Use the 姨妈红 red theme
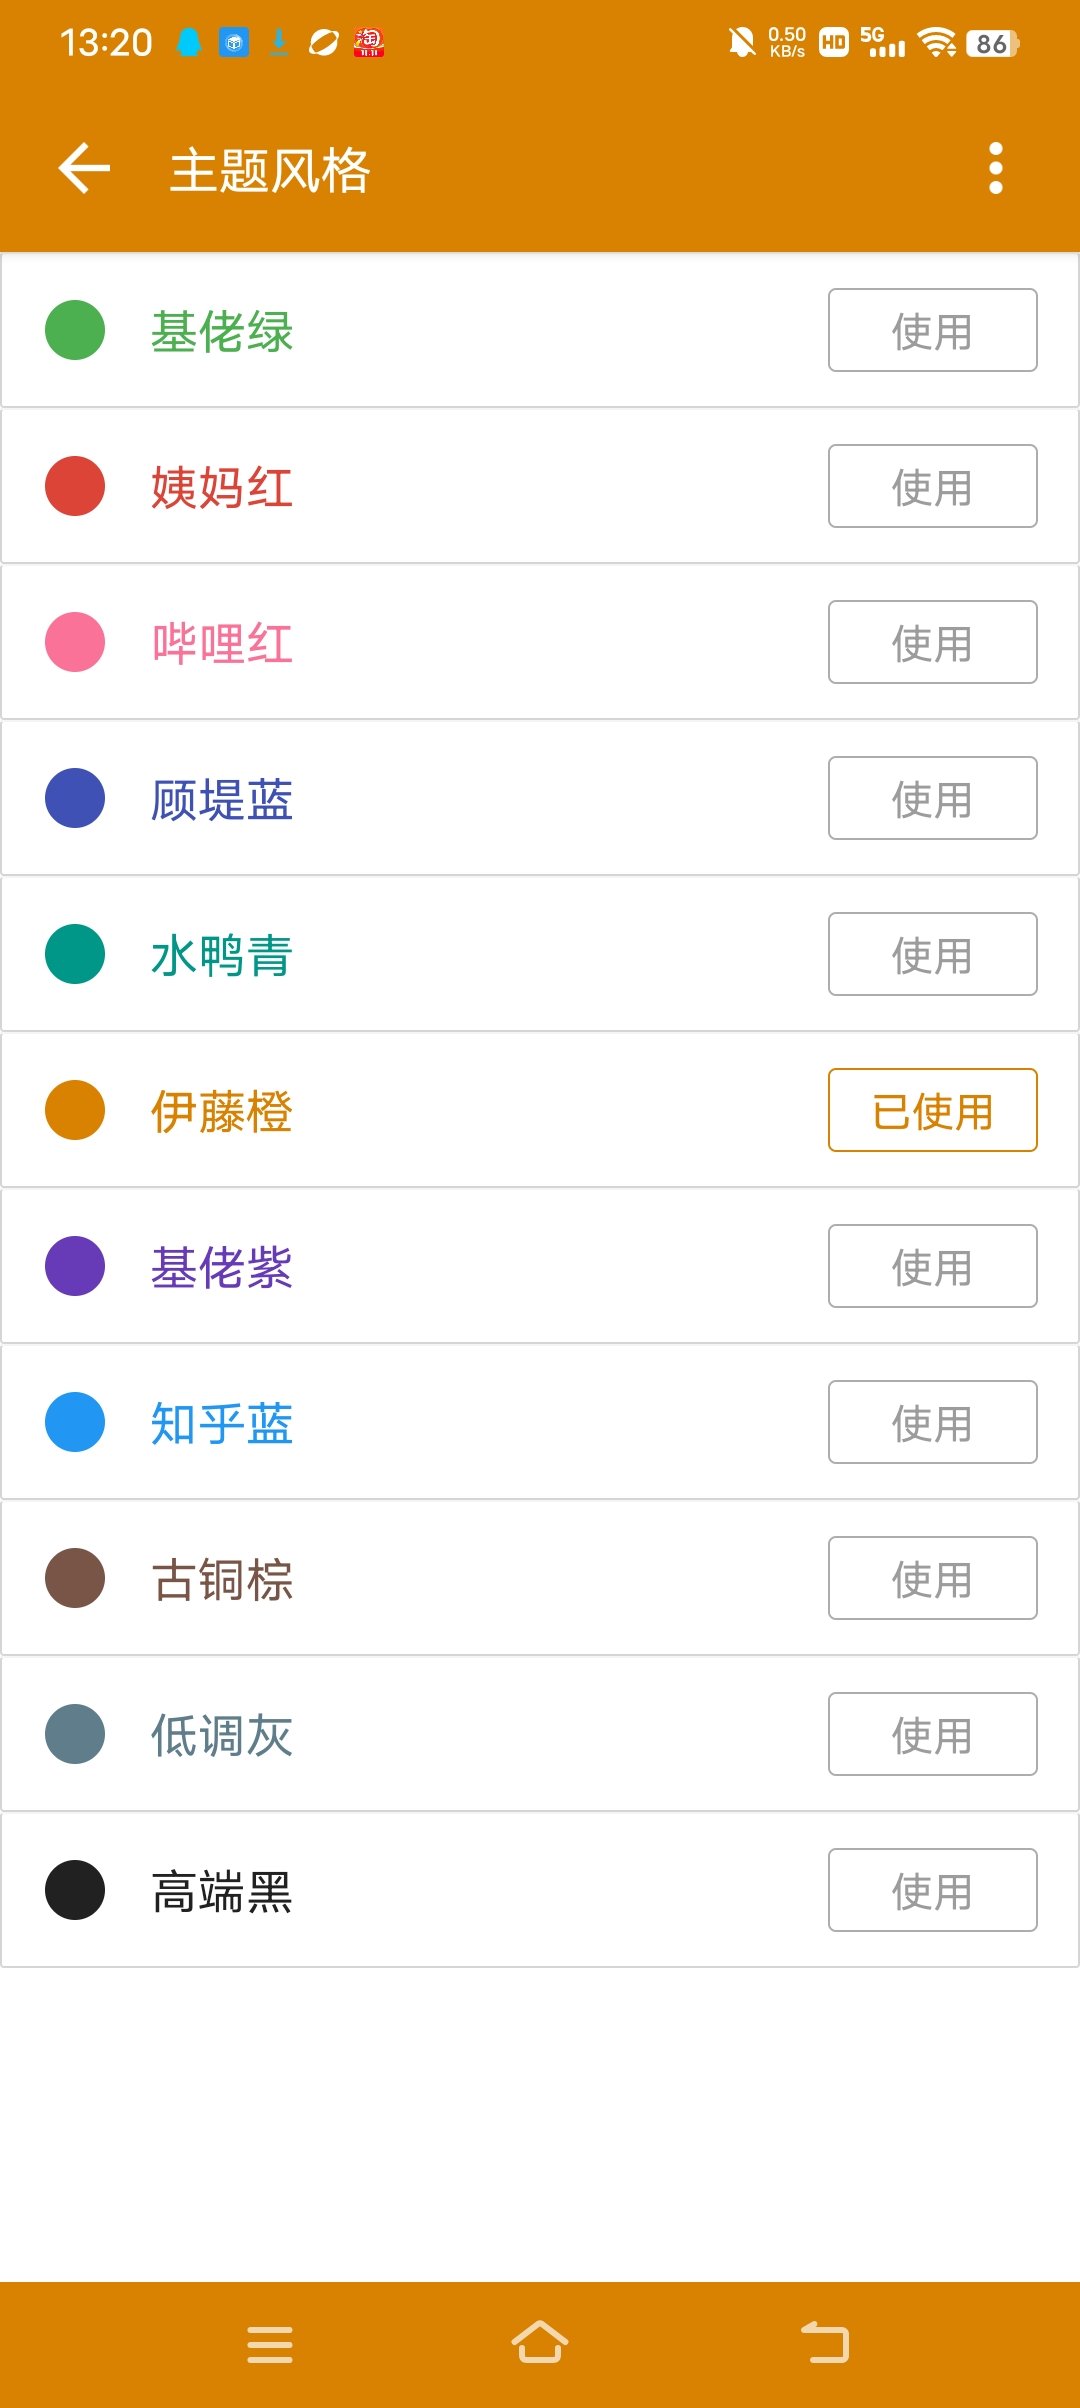Viewport: 1080px width, 2408px height. (x=932, y=486)
